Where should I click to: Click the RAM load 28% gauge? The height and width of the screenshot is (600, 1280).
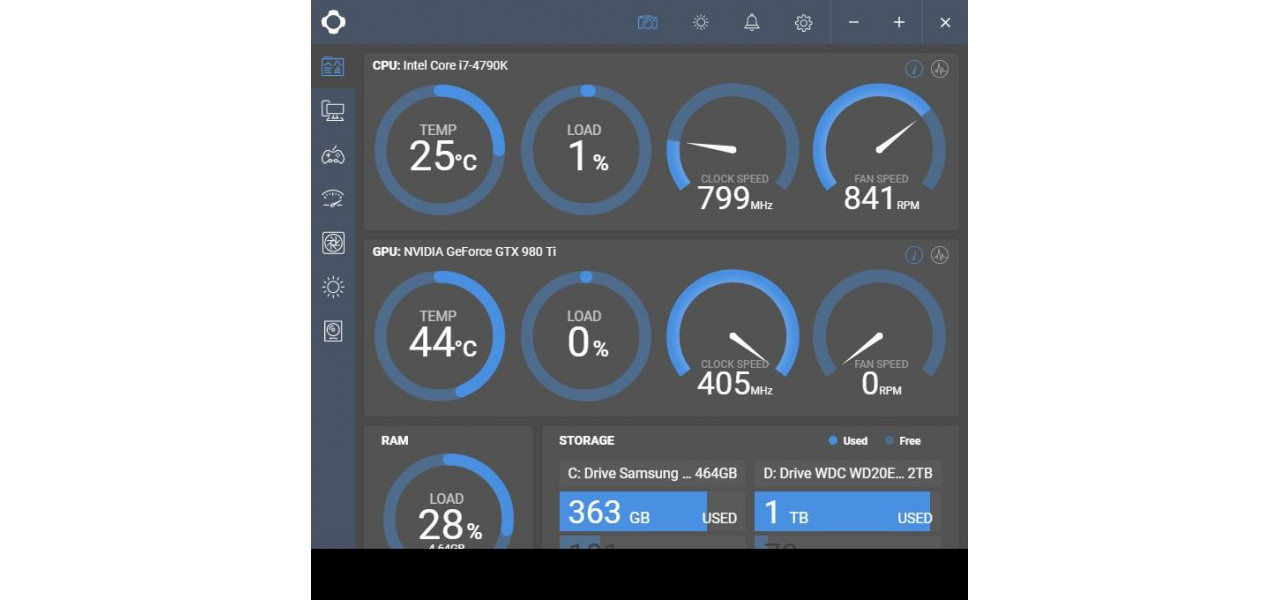[448, 501]
